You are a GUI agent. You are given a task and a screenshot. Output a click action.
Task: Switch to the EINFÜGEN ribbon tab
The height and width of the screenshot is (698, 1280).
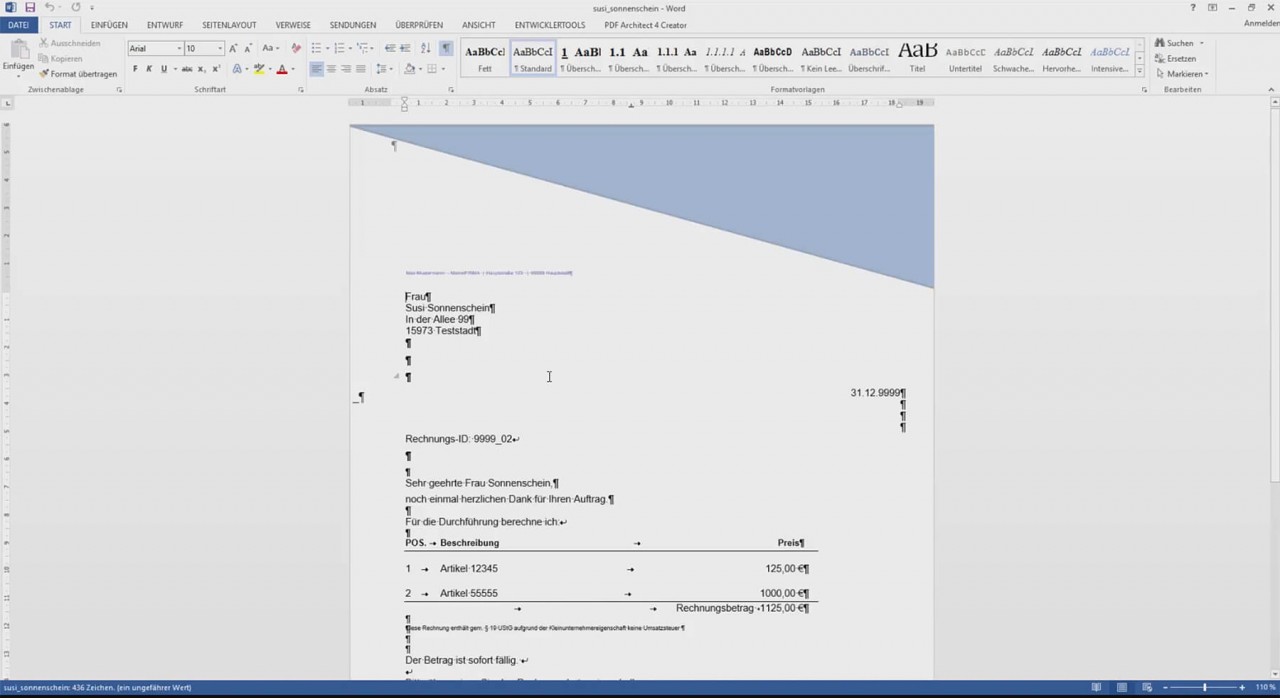tap(109, 25)
